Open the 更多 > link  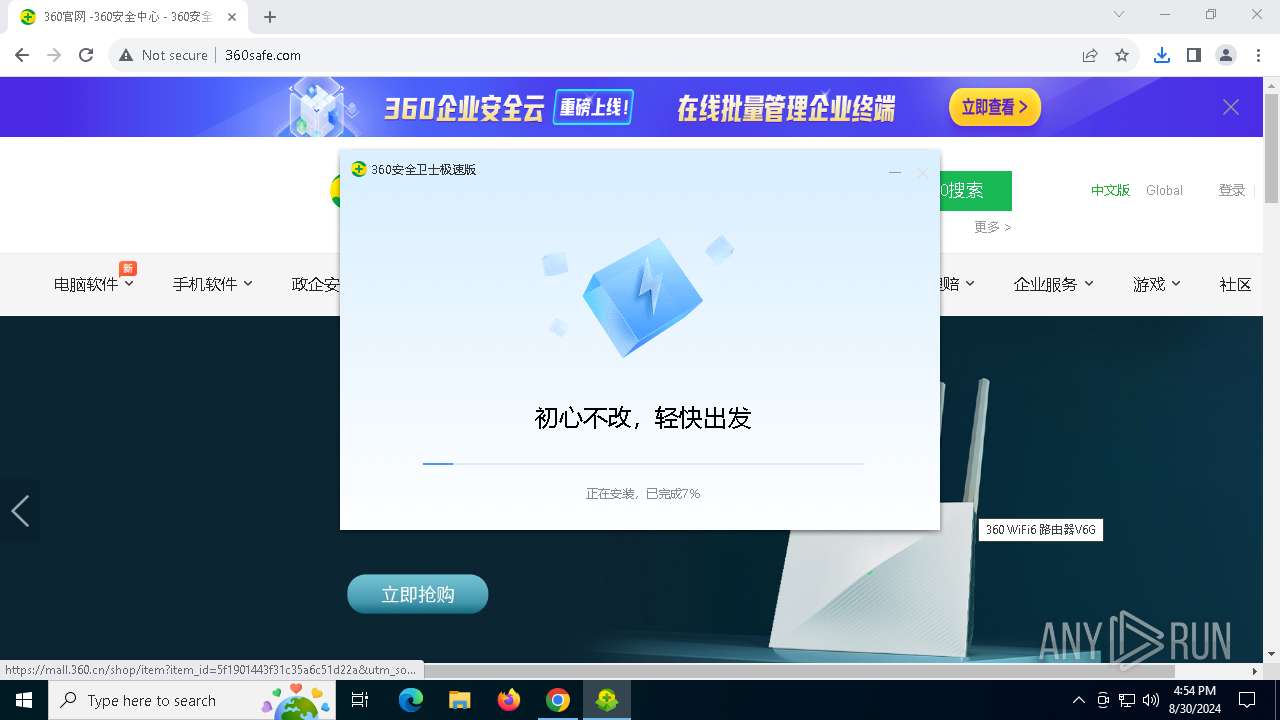993,227
